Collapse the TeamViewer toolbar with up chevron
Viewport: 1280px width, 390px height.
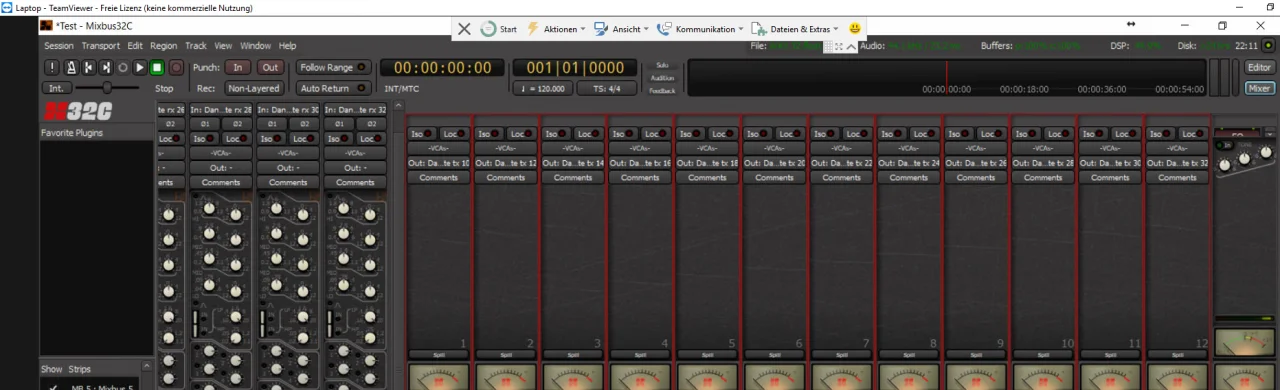coord(851,47)
